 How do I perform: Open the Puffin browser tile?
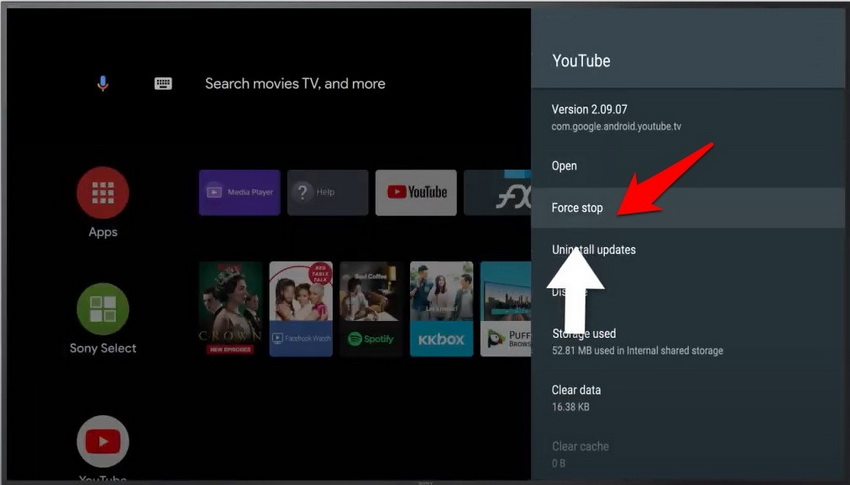[x=506, y=309]
